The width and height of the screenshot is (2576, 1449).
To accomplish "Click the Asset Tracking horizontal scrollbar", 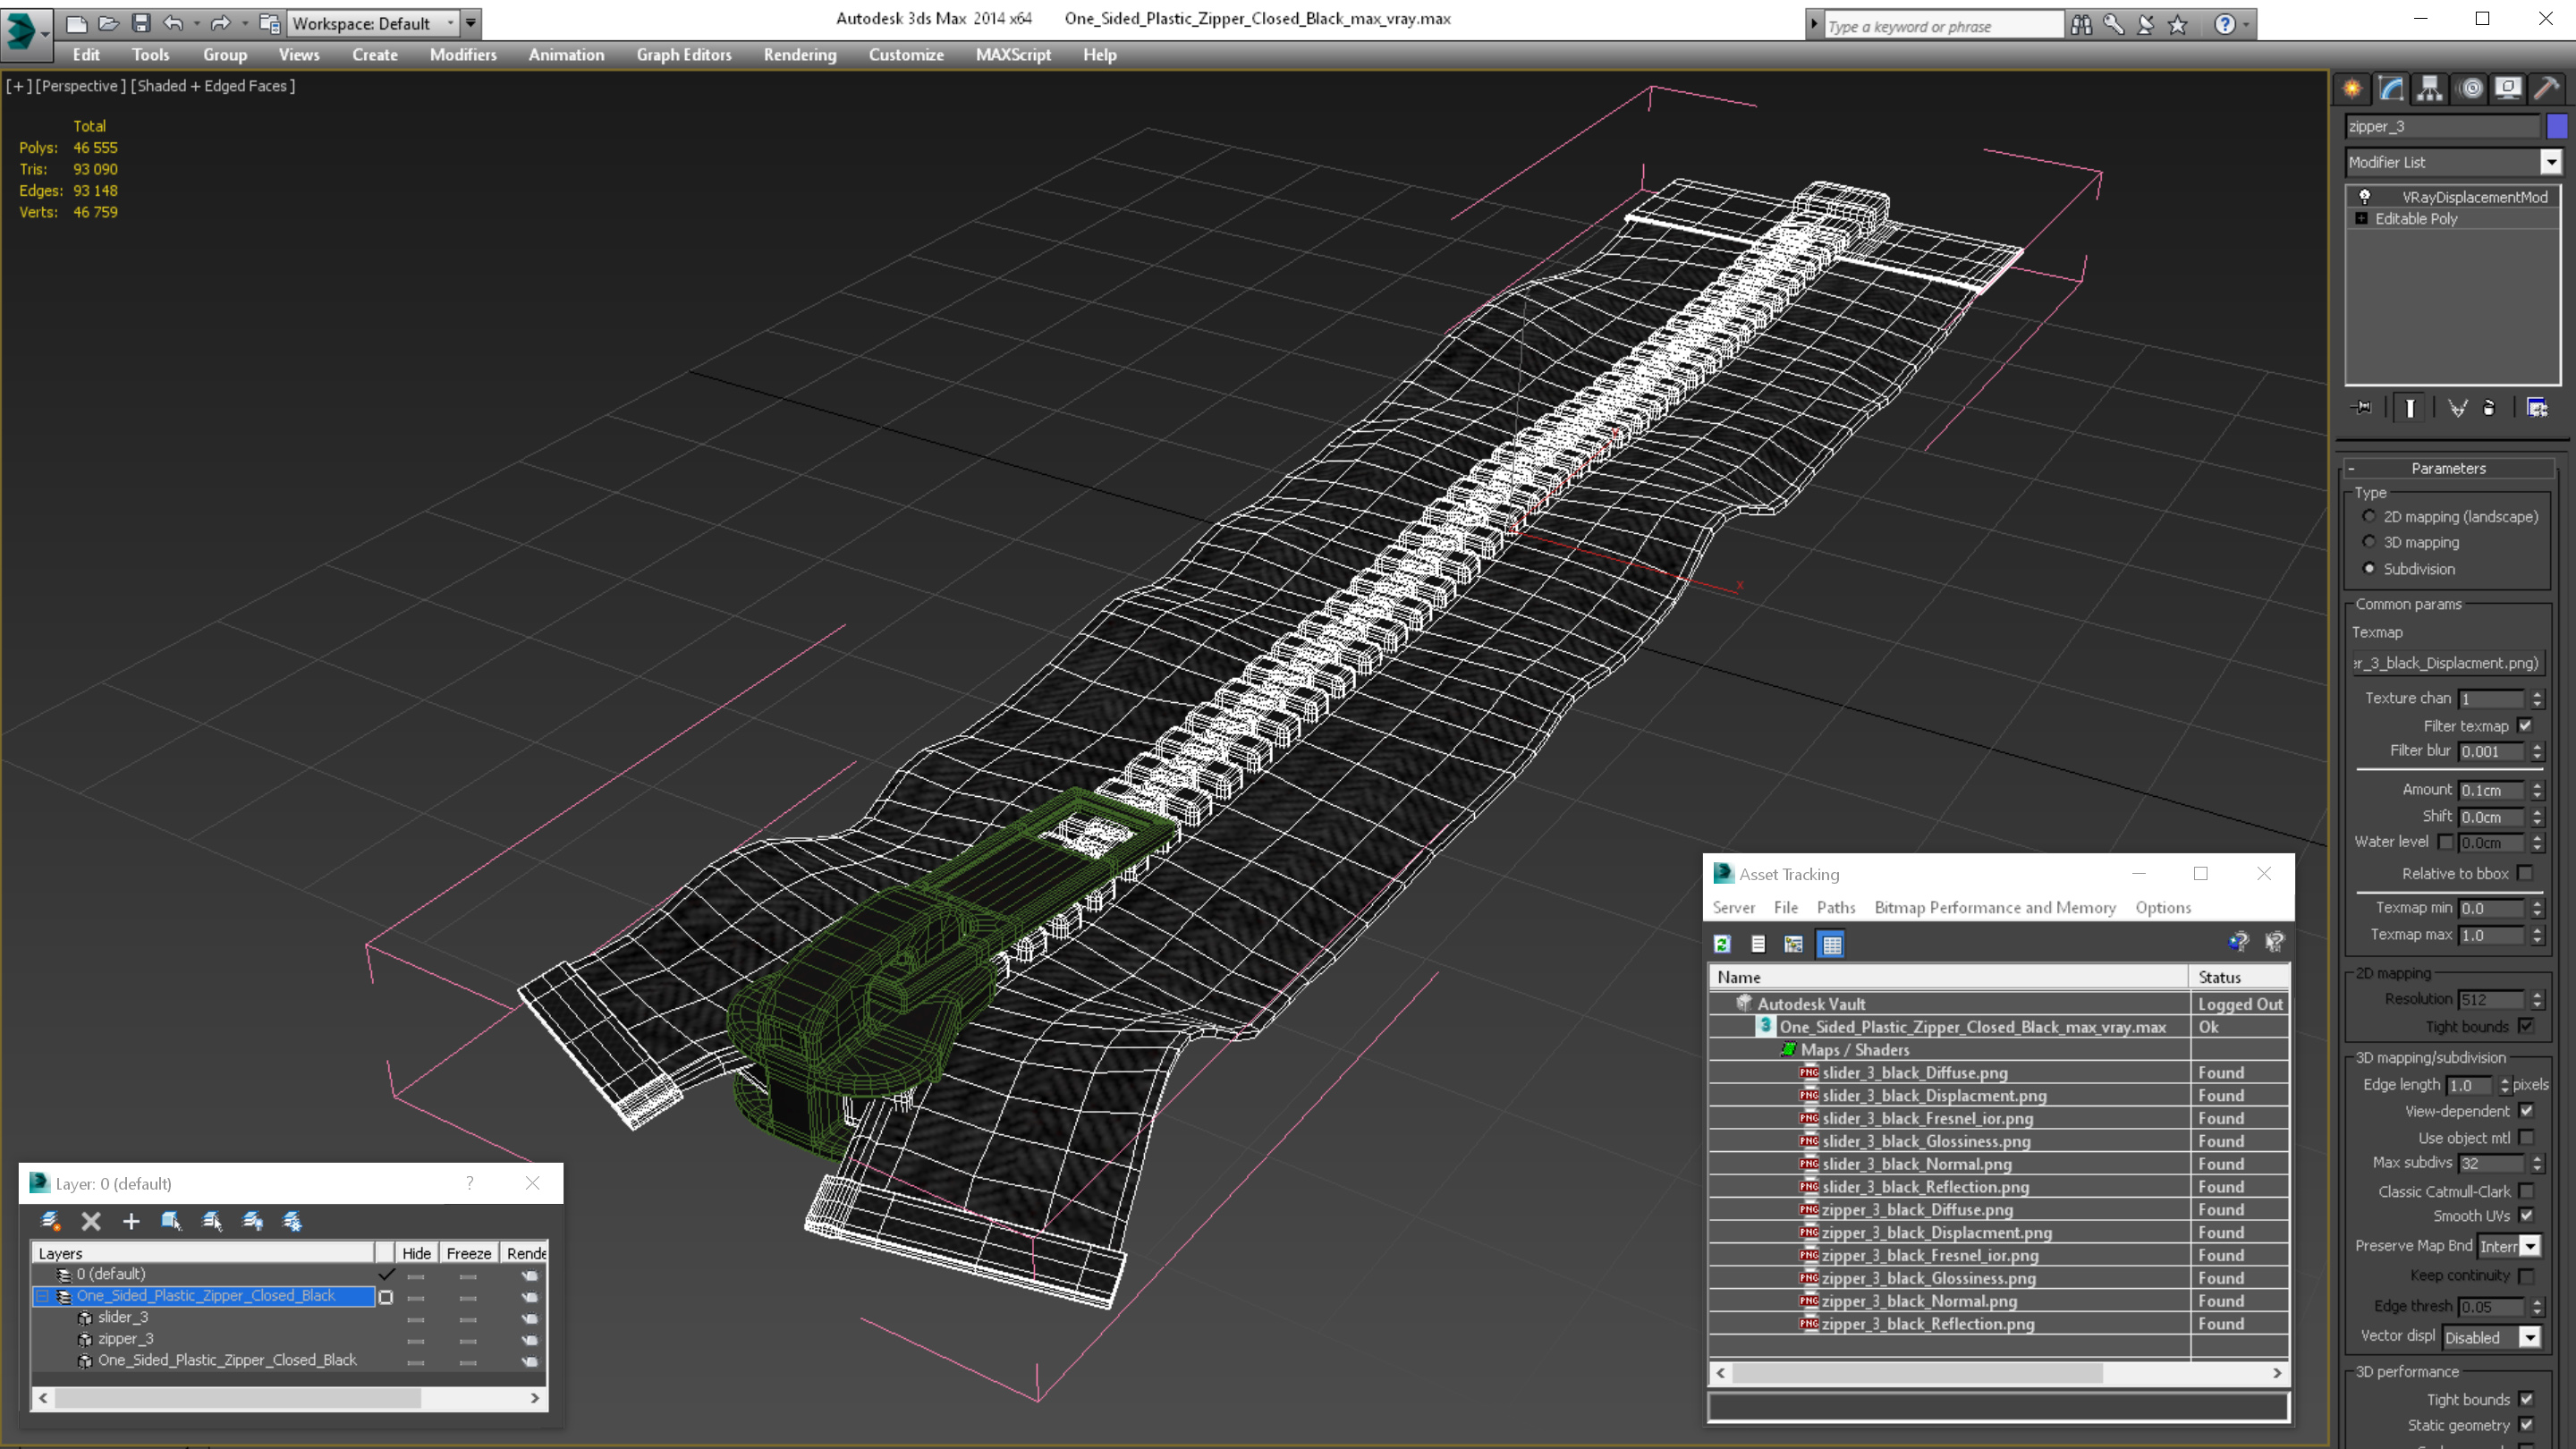I will (1999, 1373).
